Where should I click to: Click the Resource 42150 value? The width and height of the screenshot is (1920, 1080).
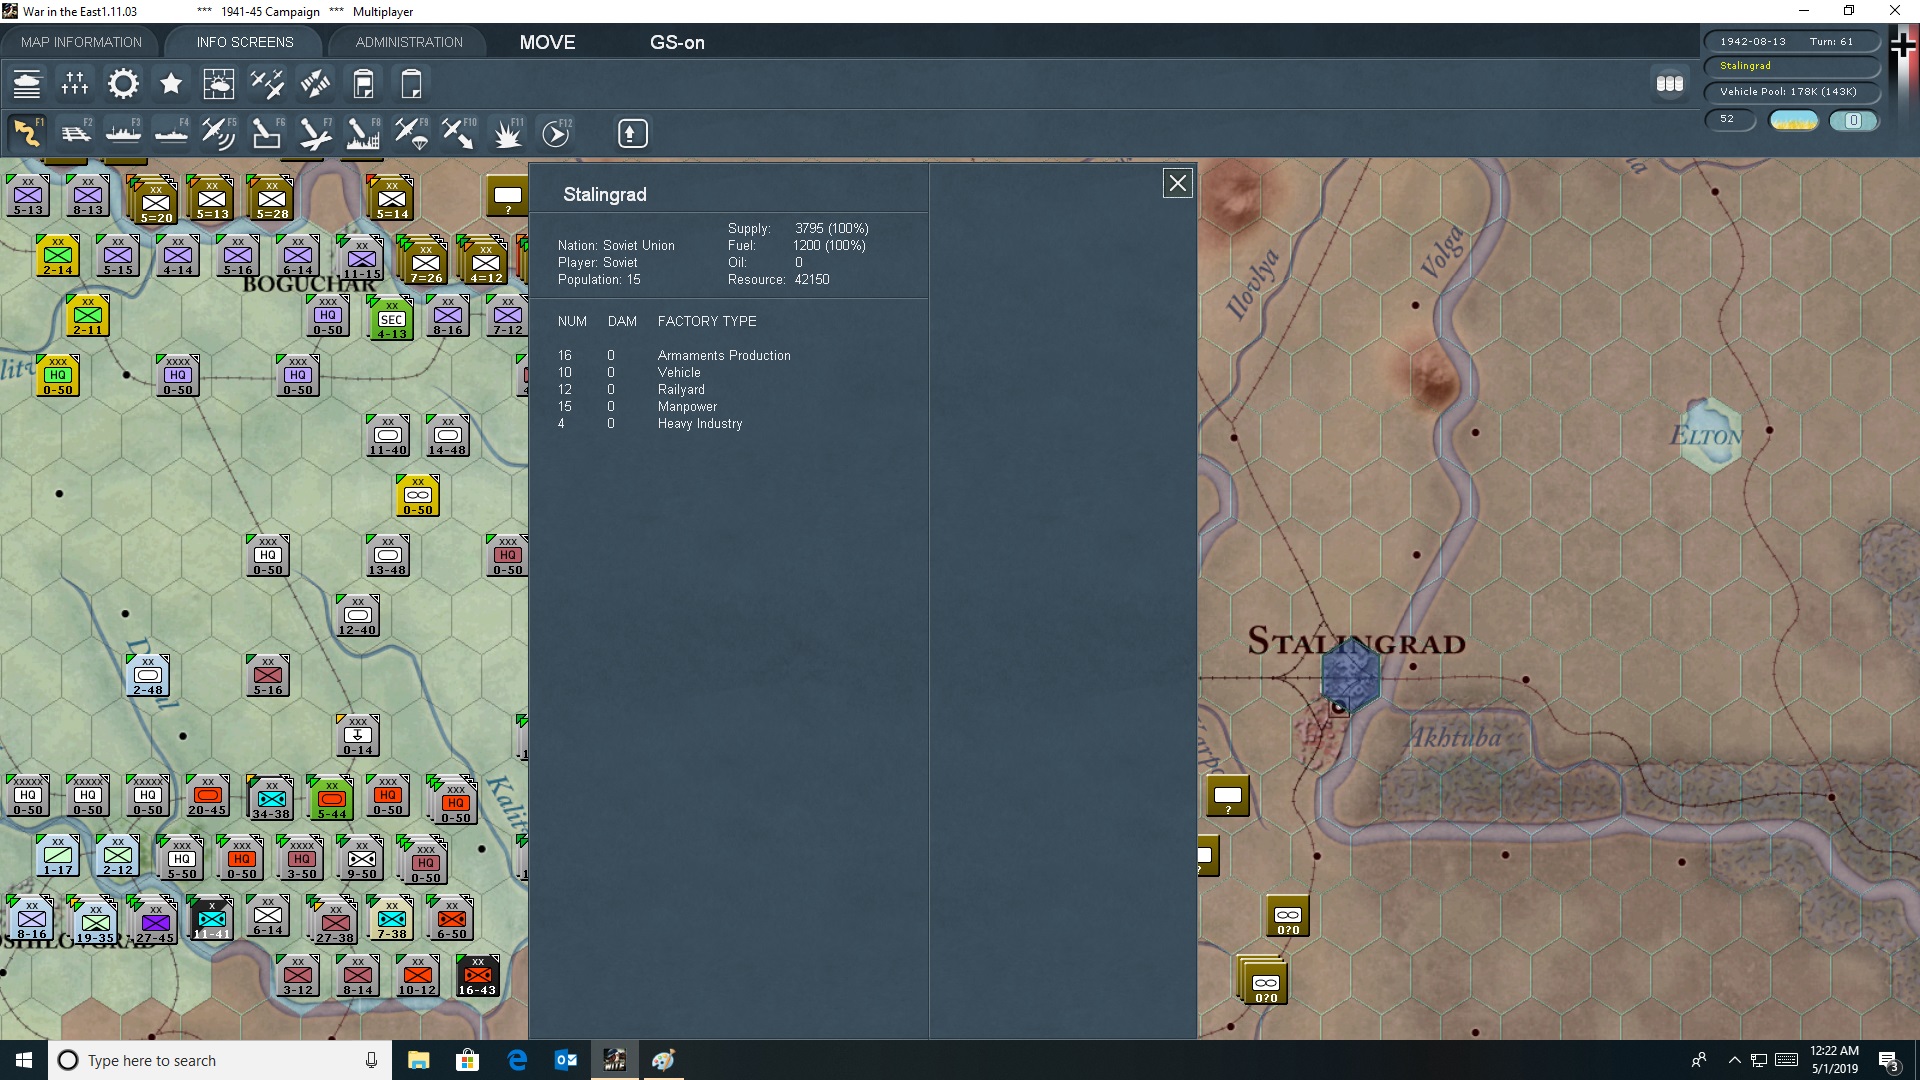point(812,279)
